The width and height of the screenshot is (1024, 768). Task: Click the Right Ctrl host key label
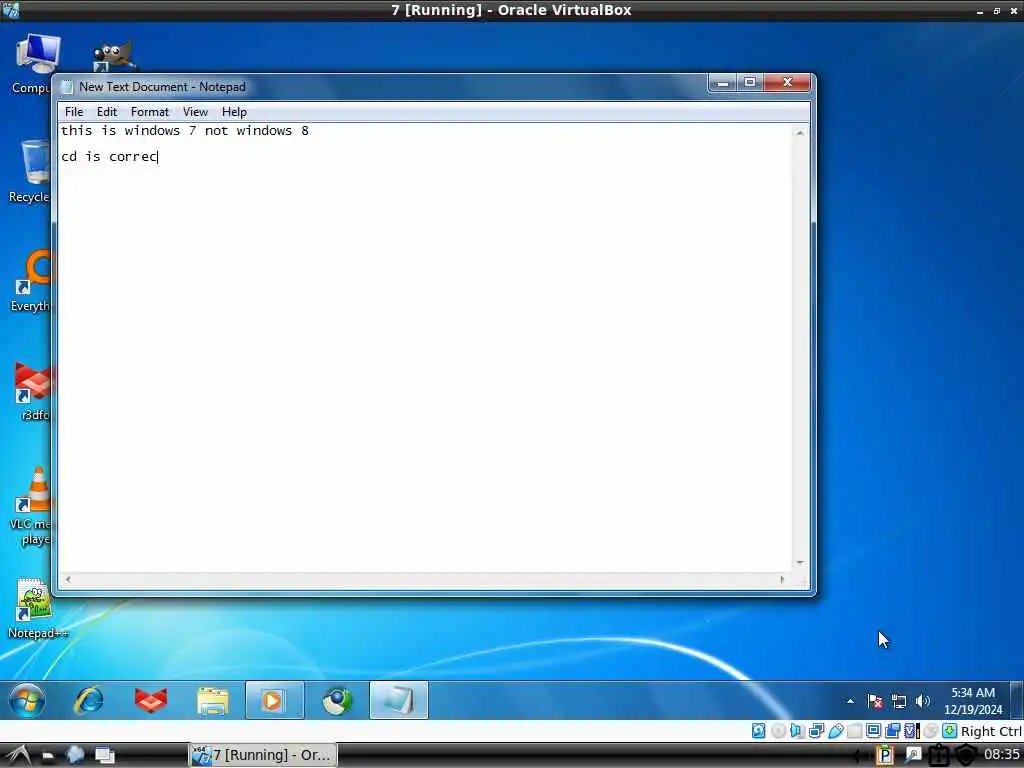click(991, 731)
